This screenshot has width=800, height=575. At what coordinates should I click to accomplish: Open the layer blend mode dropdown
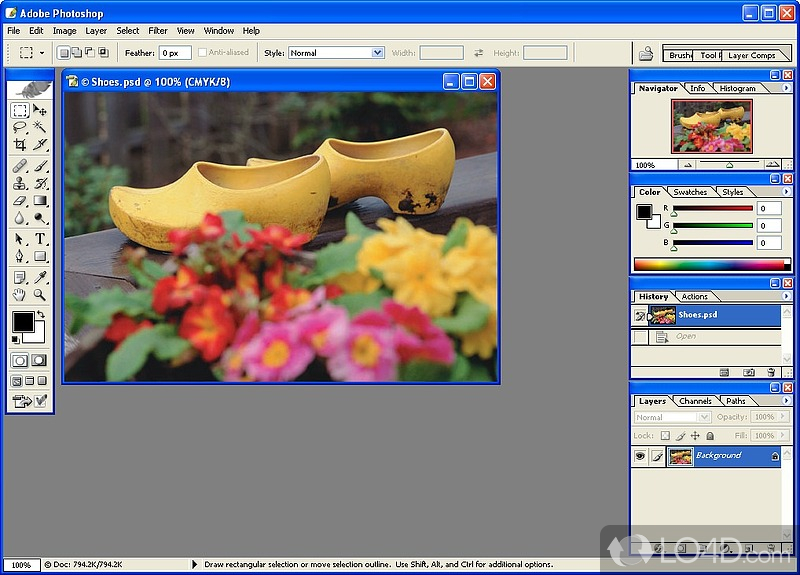(672, 417)
